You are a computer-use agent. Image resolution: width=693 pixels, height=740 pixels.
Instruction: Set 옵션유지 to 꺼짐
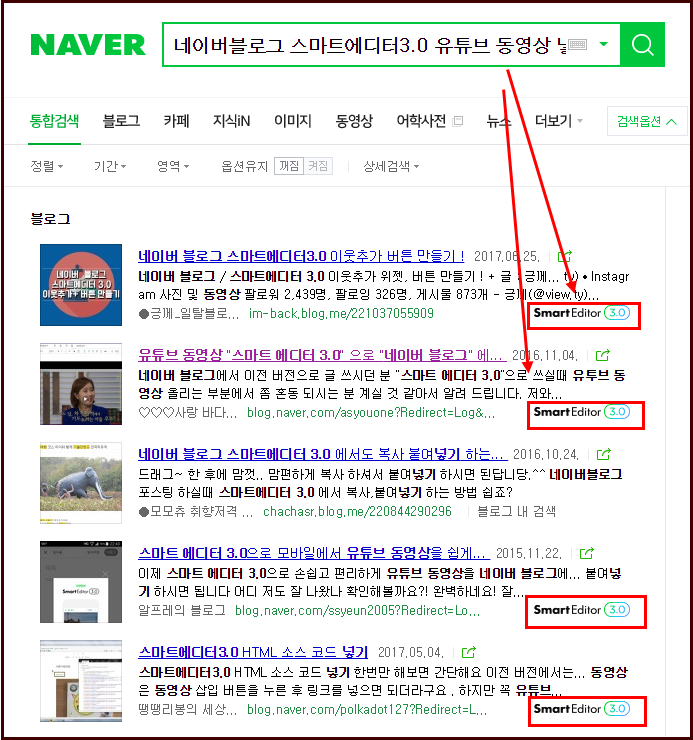(x=289, y=166)
